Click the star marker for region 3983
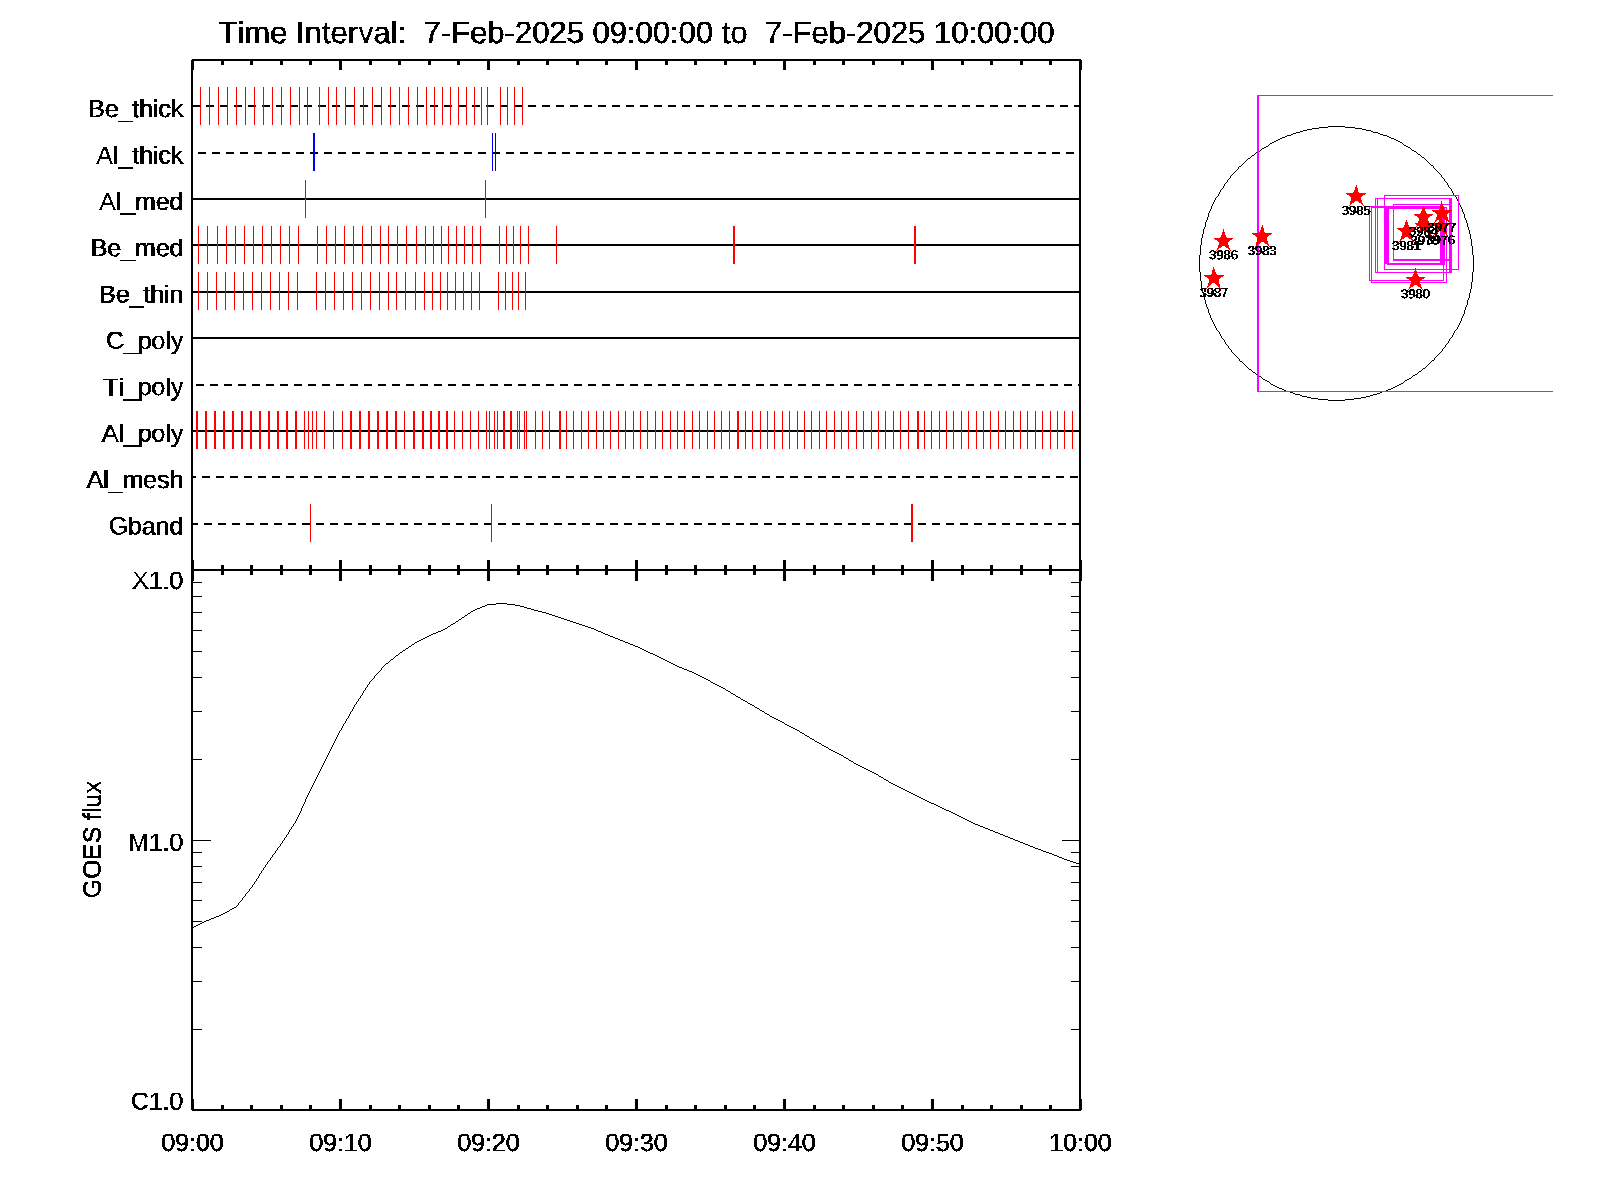This screenshot has width=1600, height=1200. coord(1262,236)
